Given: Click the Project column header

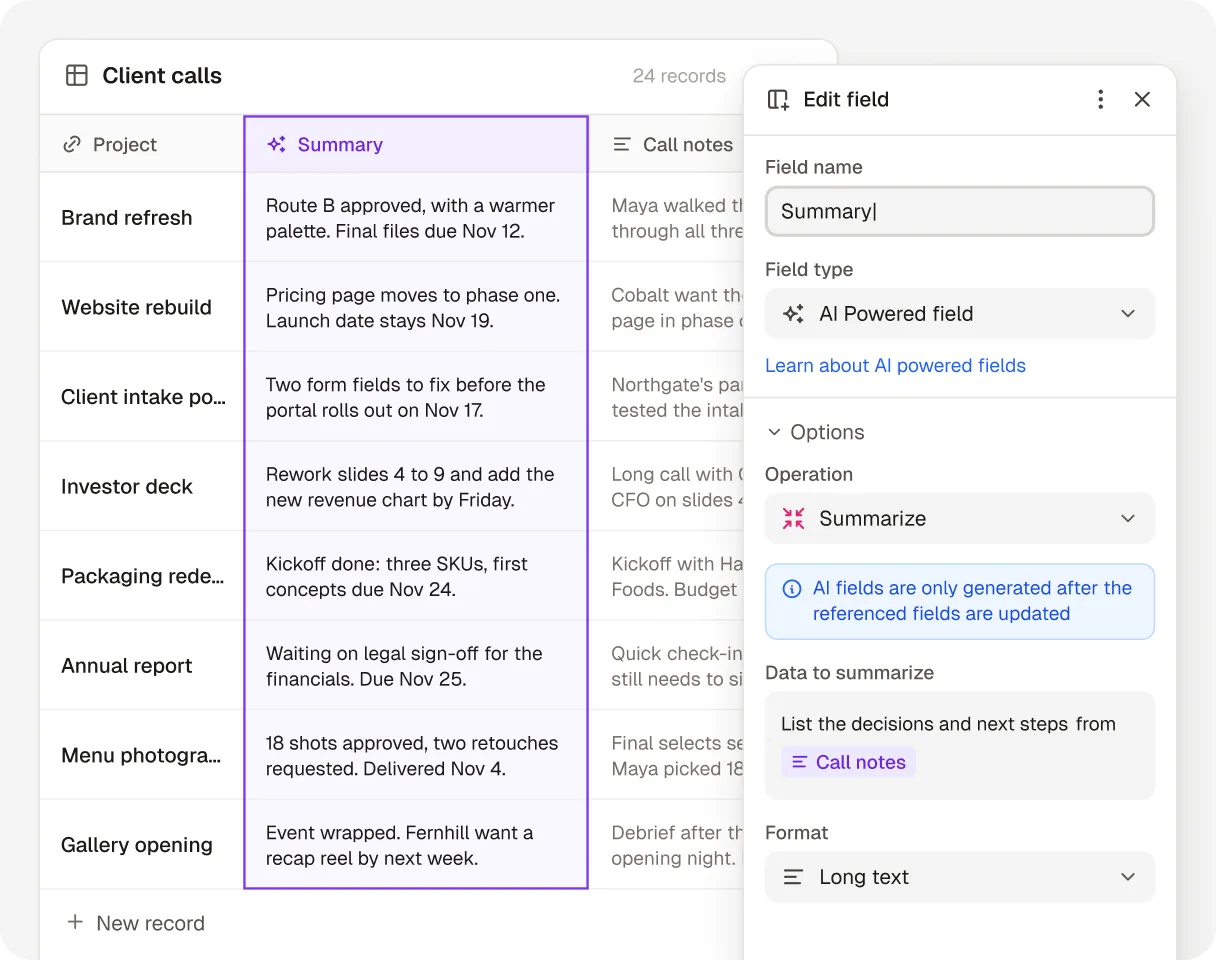Looking at the screenshot, I should (x=142, y=144).
